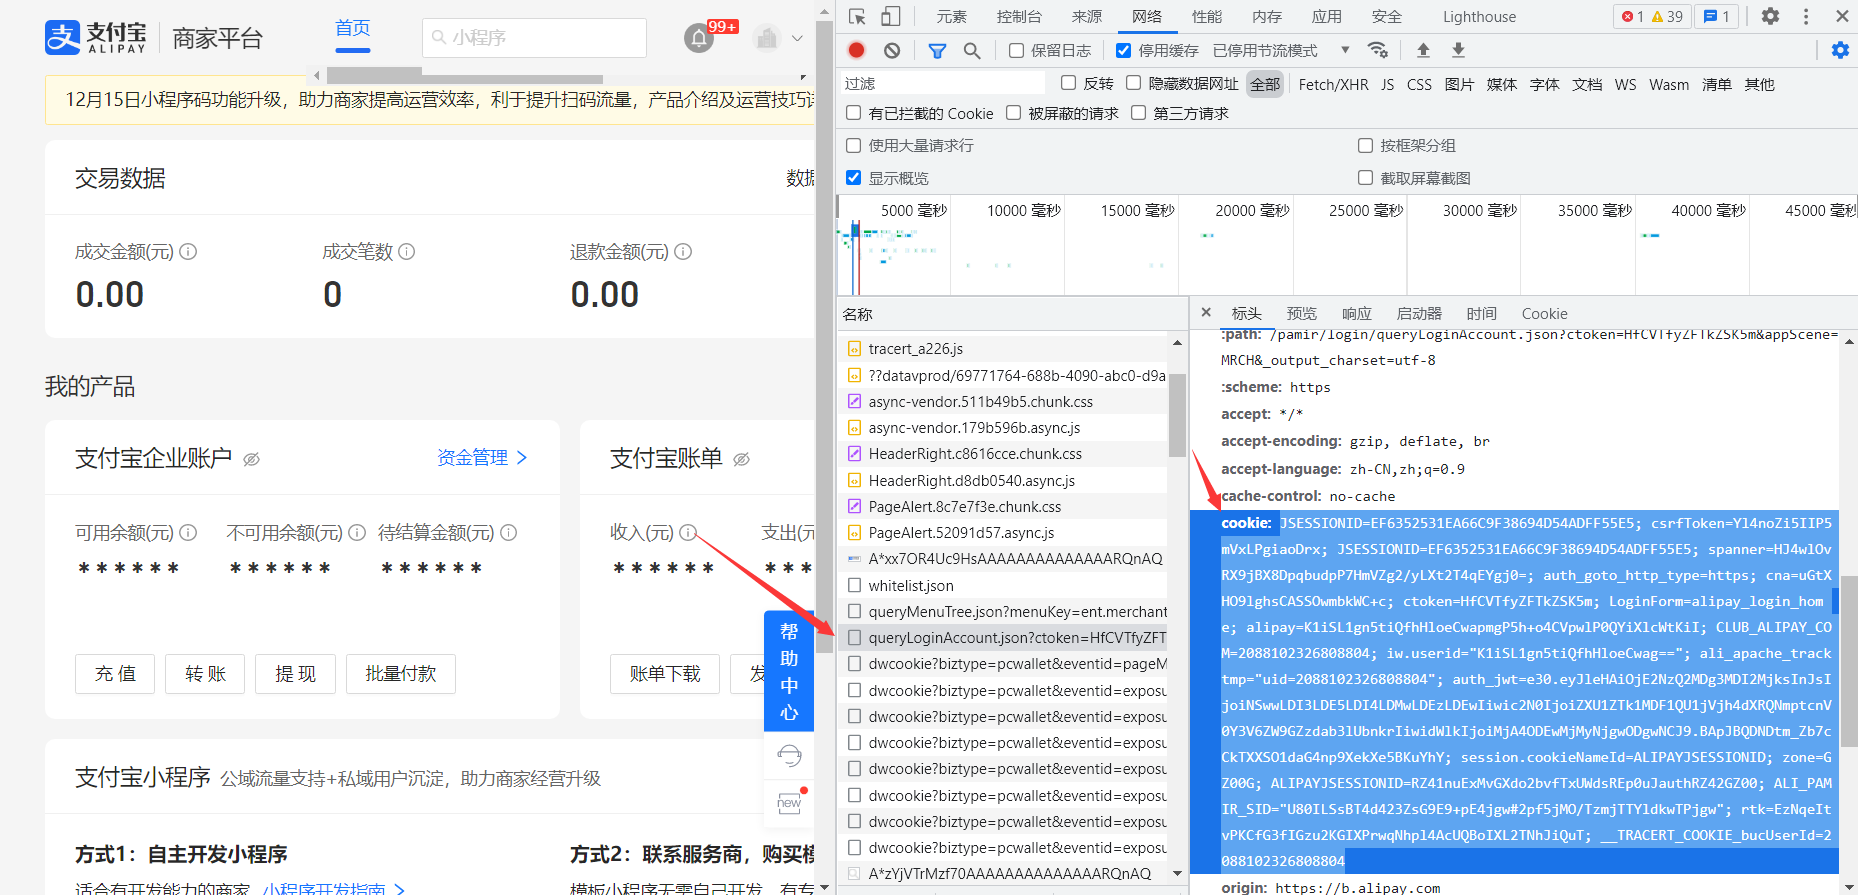
Task: Toggle visibility eye for 支付宝账单
Action: pos(741,459)
